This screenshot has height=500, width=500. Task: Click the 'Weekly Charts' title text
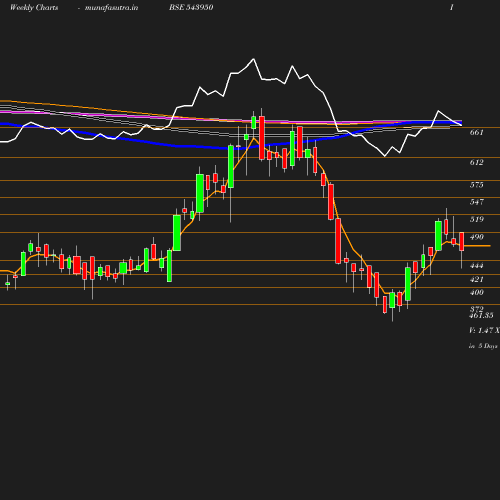(x=34, y=7)
